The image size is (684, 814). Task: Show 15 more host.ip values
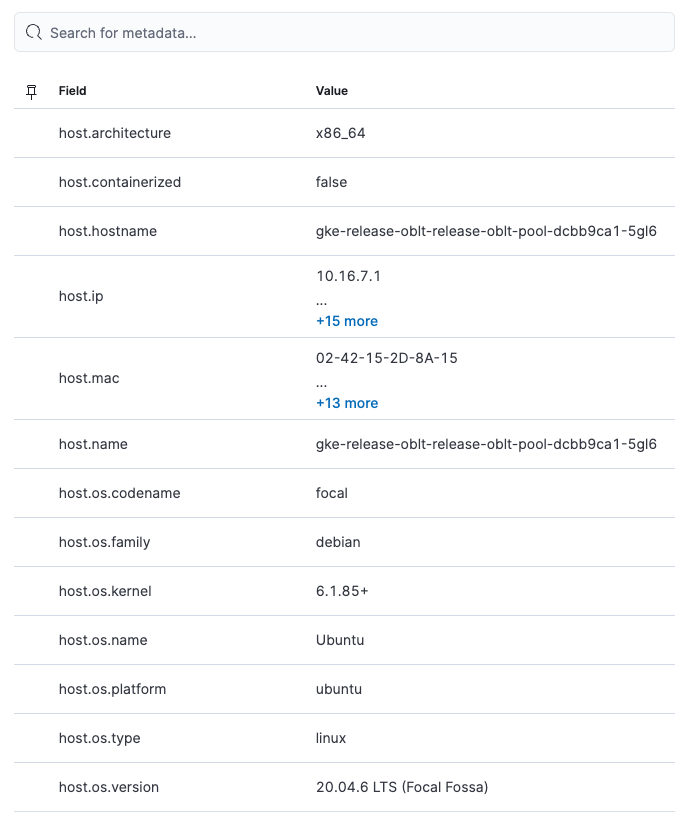click(x=347, y=321)
